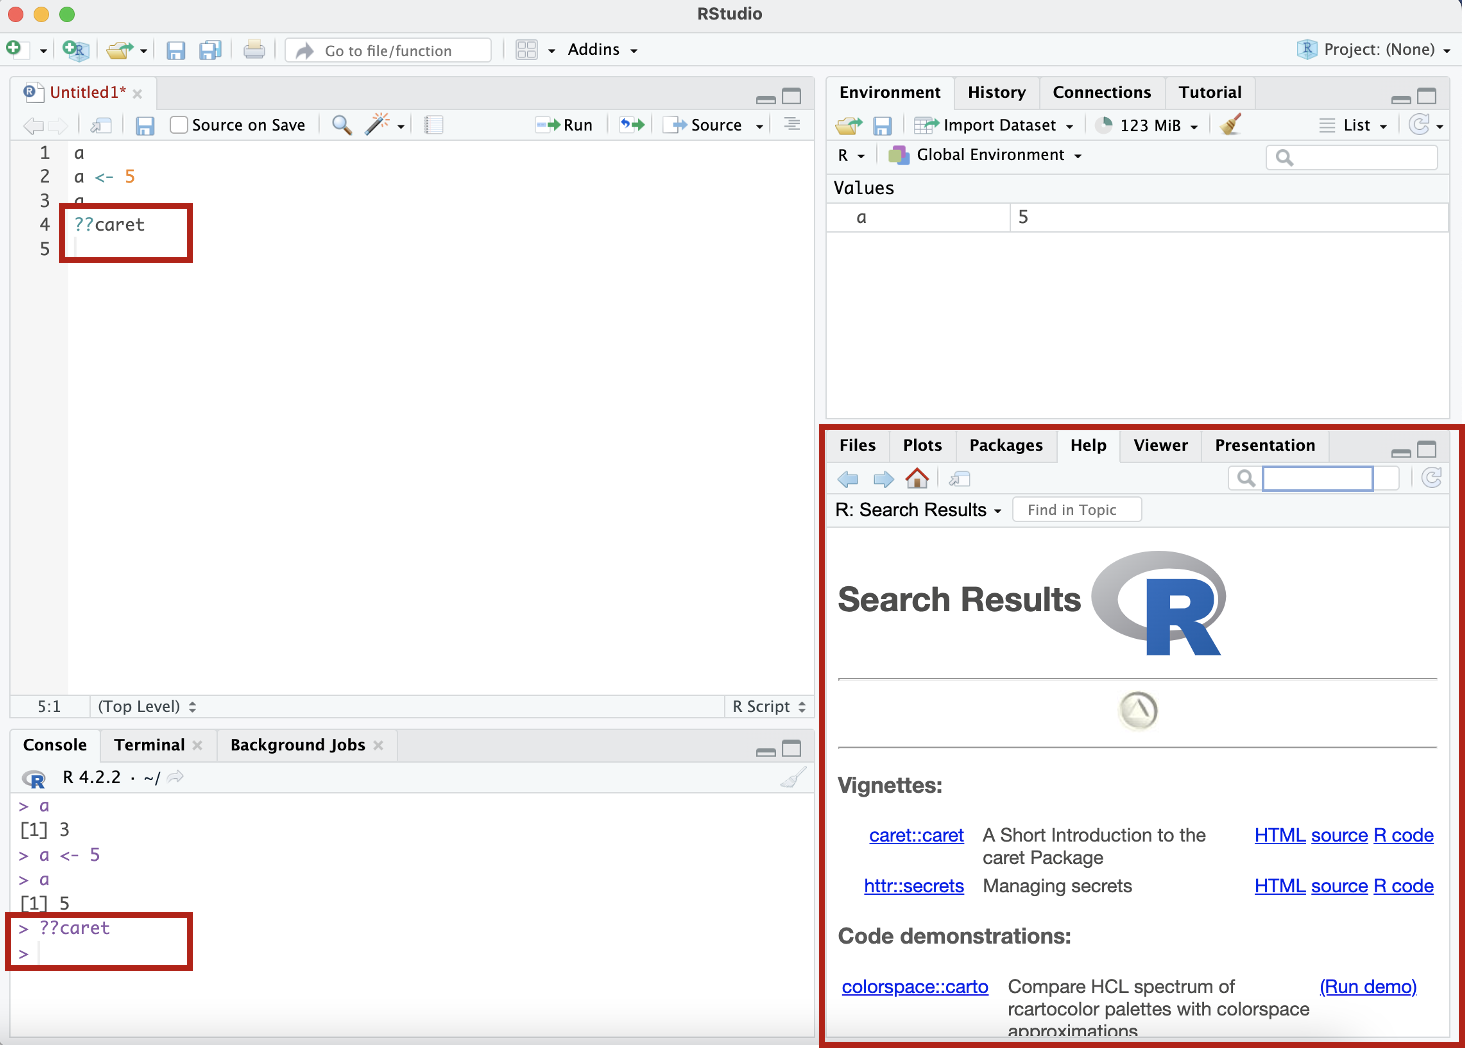The height and width of the screenshot is (1052, 1472).
Task: Open the colorspace::carto demo link
Action: 915,987
